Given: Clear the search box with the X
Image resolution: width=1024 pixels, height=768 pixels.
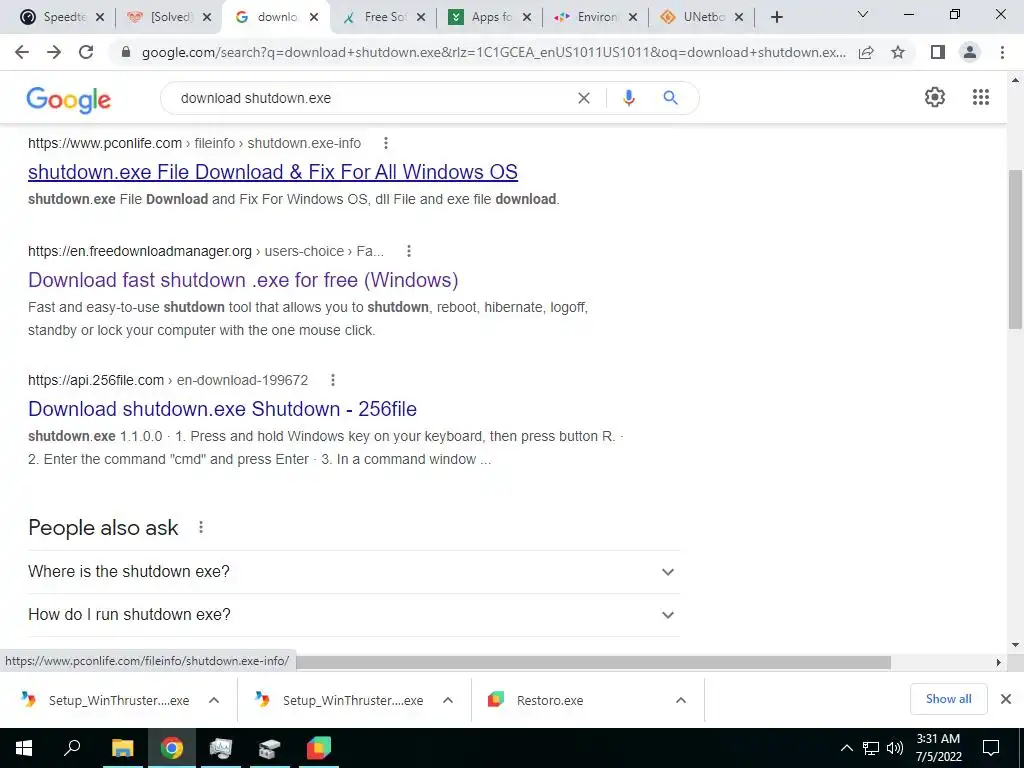Looking at the screenshot, I should pos(584,98).
